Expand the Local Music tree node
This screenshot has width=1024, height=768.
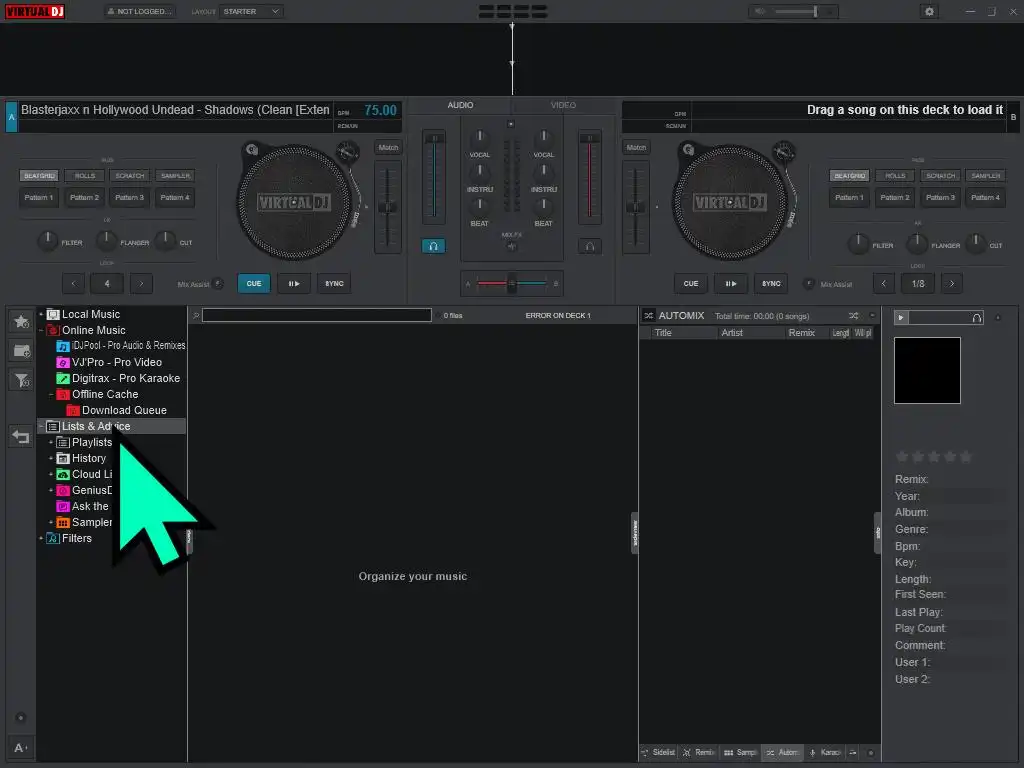click(x=41, y=314)
